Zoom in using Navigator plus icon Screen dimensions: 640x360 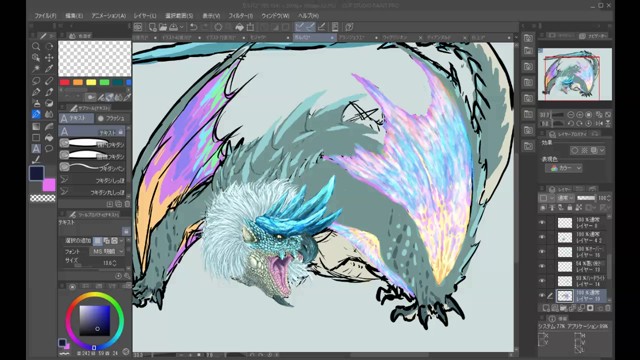click(580, 115)
